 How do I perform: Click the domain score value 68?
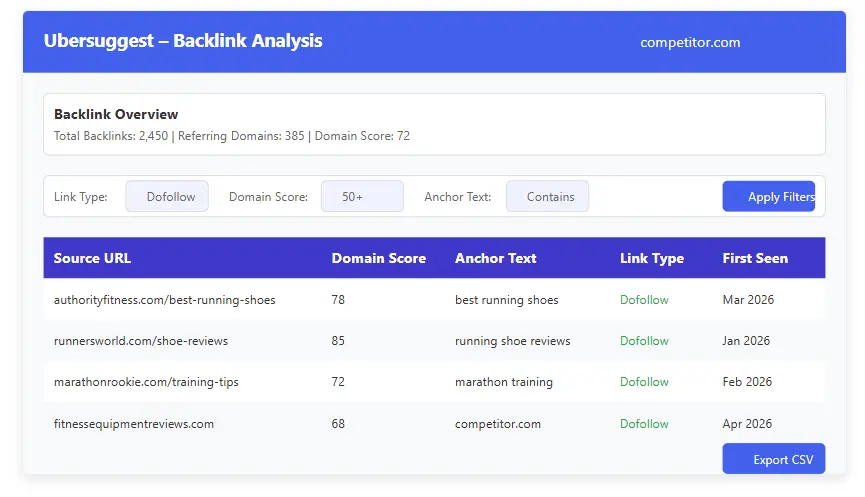tap(338, 424)
